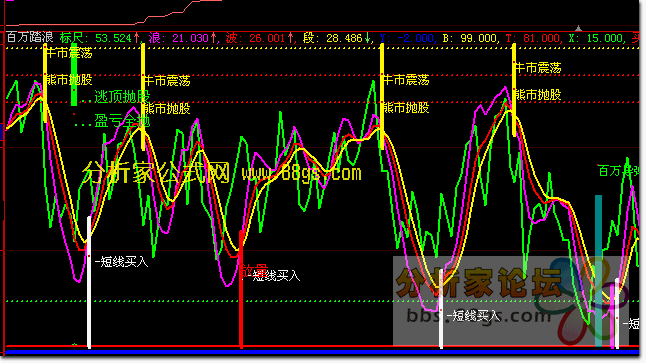
Task: Click the green 盈亏全抛 label
Action: tap(122, 121)
